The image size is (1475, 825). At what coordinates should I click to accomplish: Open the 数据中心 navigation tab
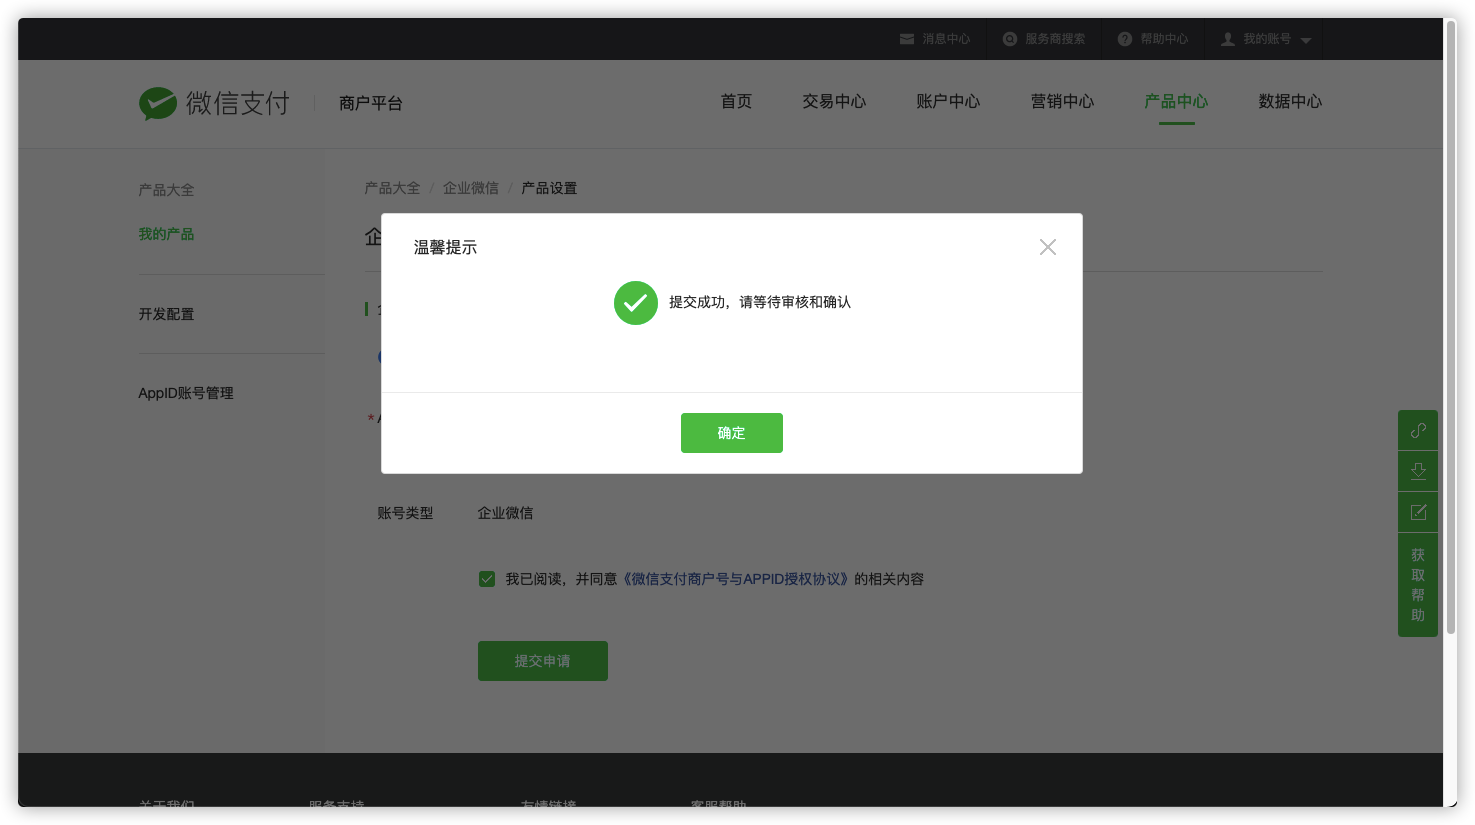pyautogui.click(x=1290, y=102)
